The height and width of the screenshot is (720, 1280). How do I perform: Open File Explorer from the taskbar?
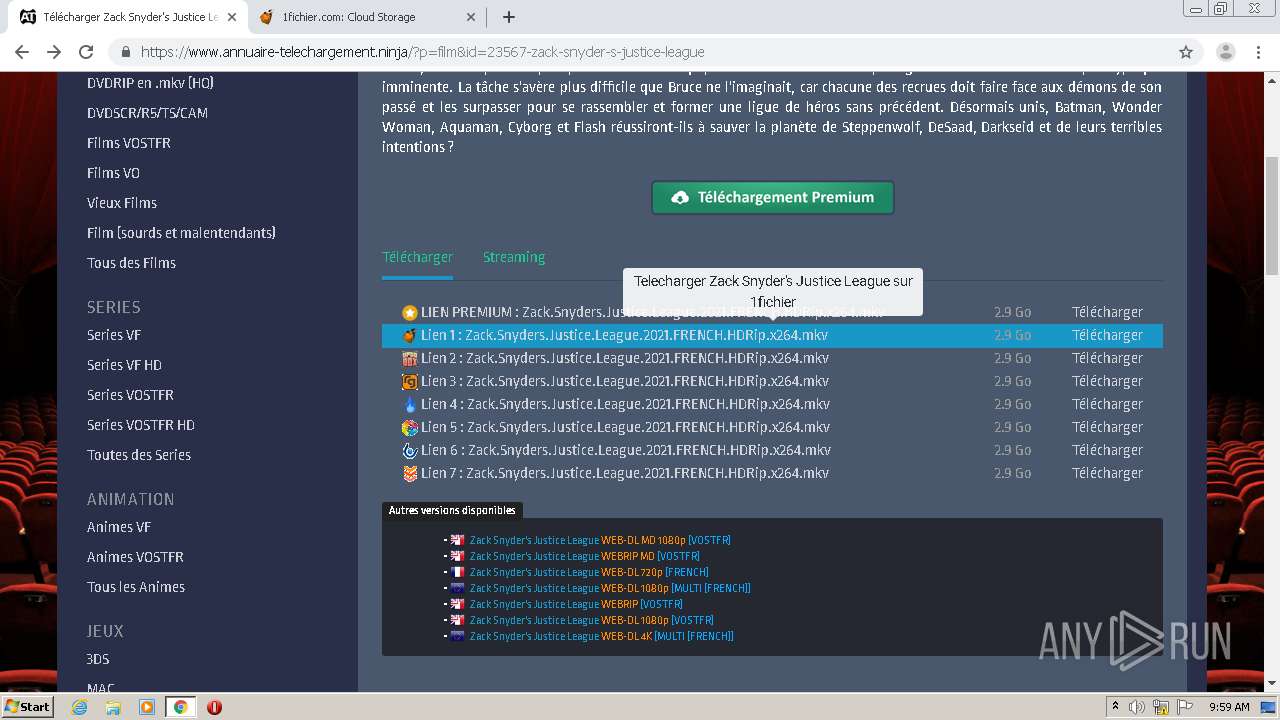click(x=113, y=707)
